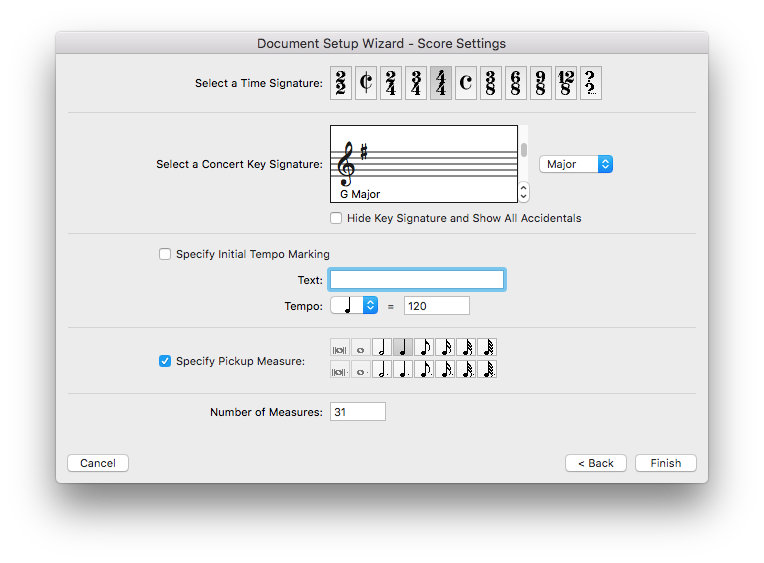Choose the common time C signature
The height and width of the screenshot is (563, 764).
pyautogui.click(x=466, y=83)
